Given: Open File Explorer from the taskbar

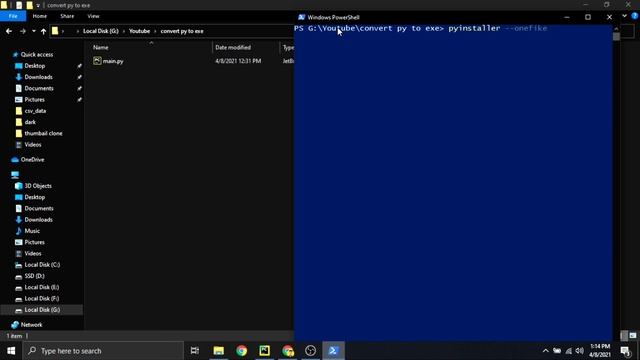Looking at the screenshot, I should tap(218, 351).
